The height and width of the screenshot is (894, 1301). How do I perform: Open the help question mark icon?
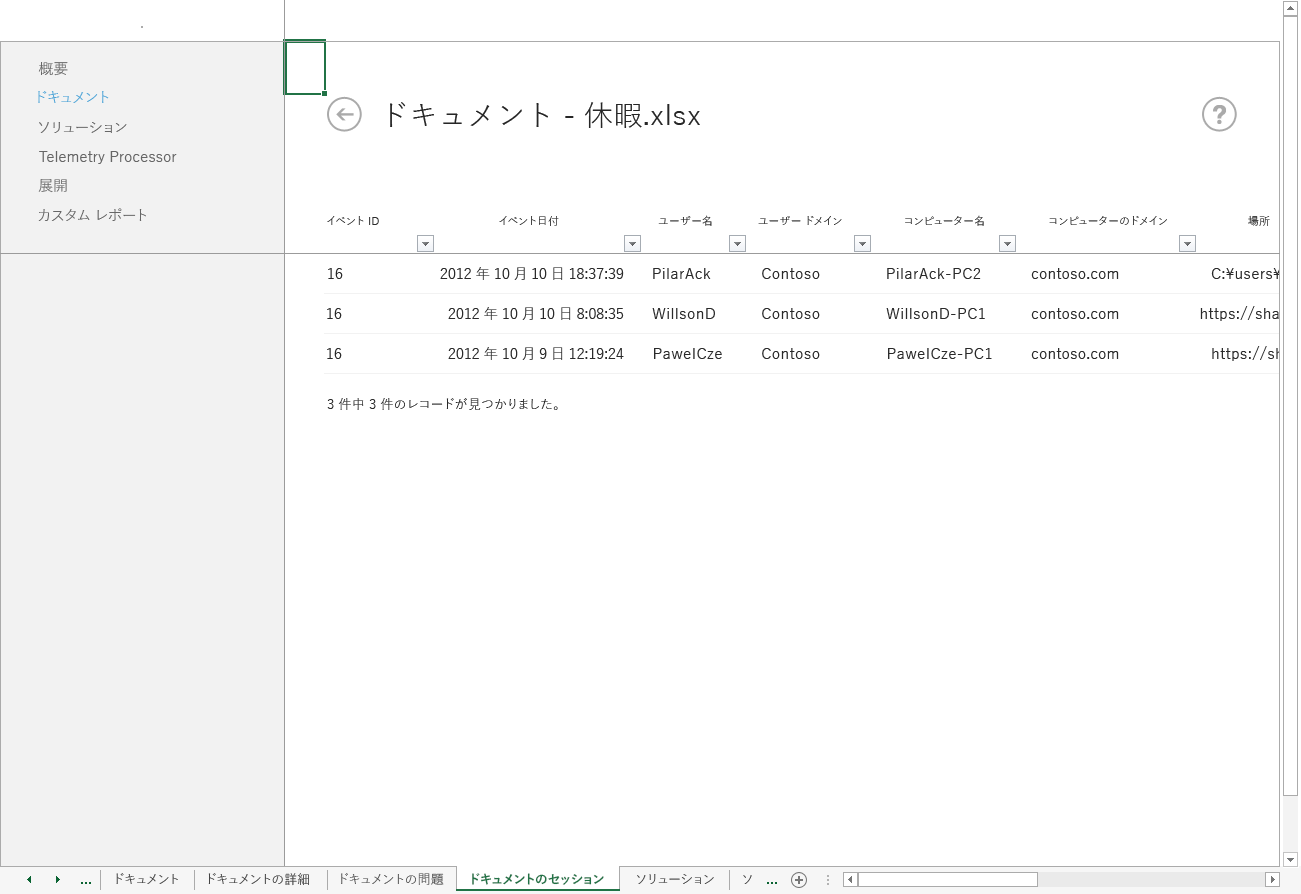[x=1219, y=115]
